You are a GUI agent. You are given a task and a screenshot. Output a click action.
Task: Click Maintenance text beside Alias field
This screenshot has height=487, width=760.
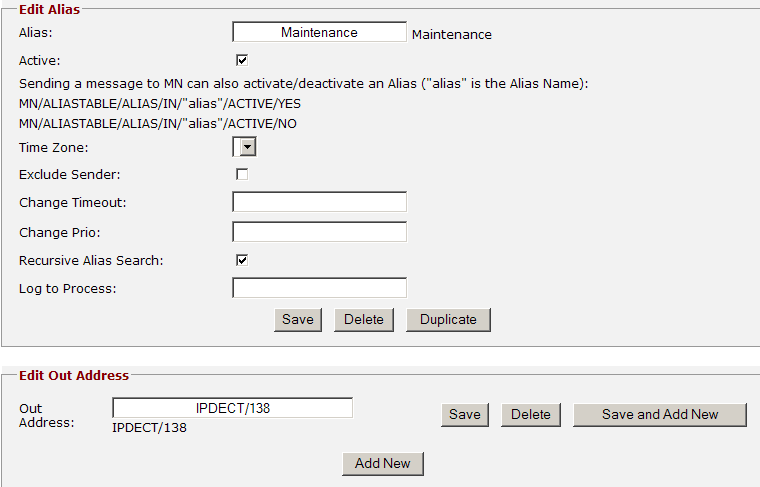(x=452, y=34)
